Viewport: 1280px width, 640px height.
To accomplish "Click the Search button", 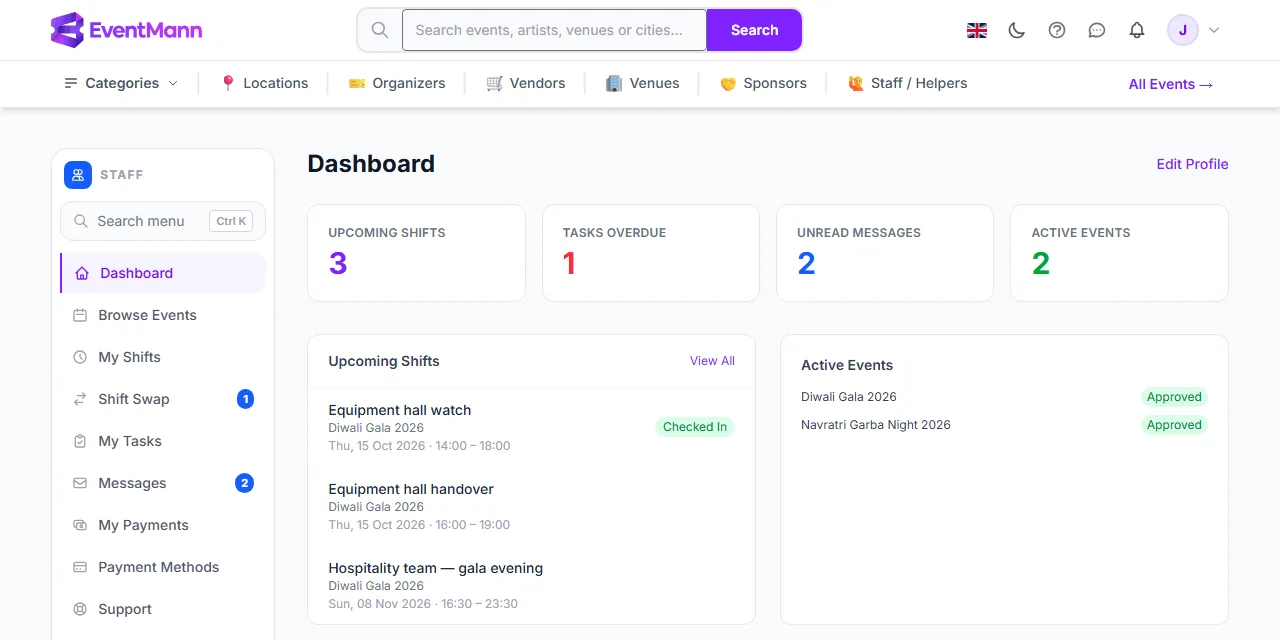I will 754,30.
